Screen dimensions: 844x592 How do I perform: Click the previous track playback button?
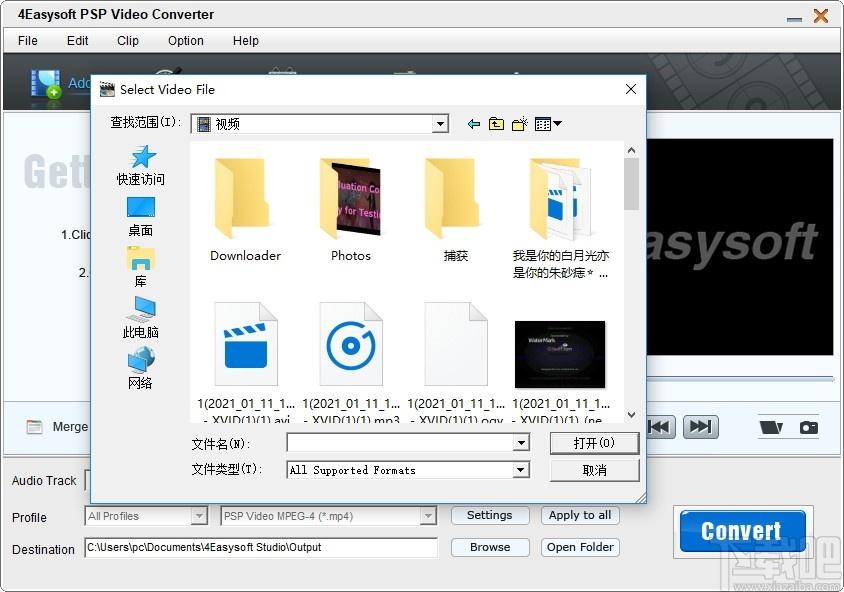click(x=659, y=427)
